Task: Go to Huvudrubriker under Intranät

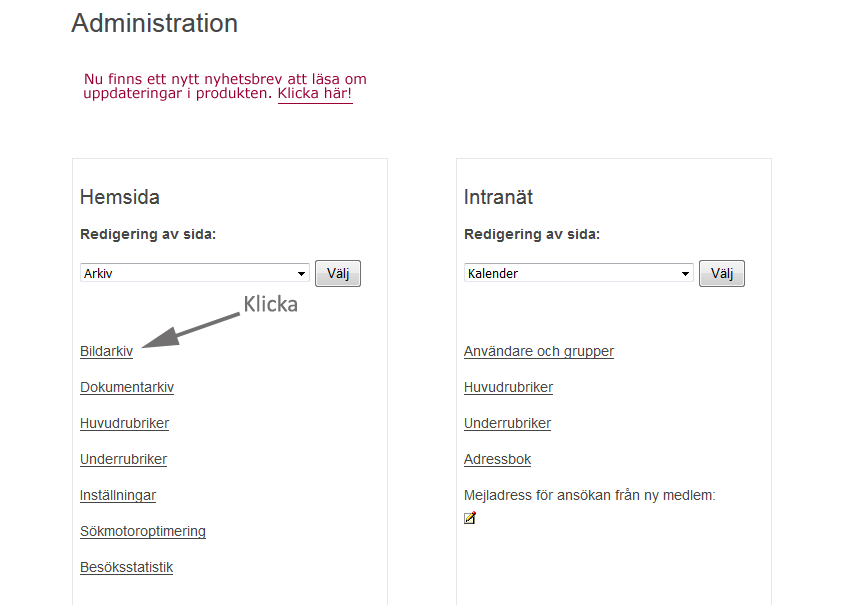Action: 509,388
